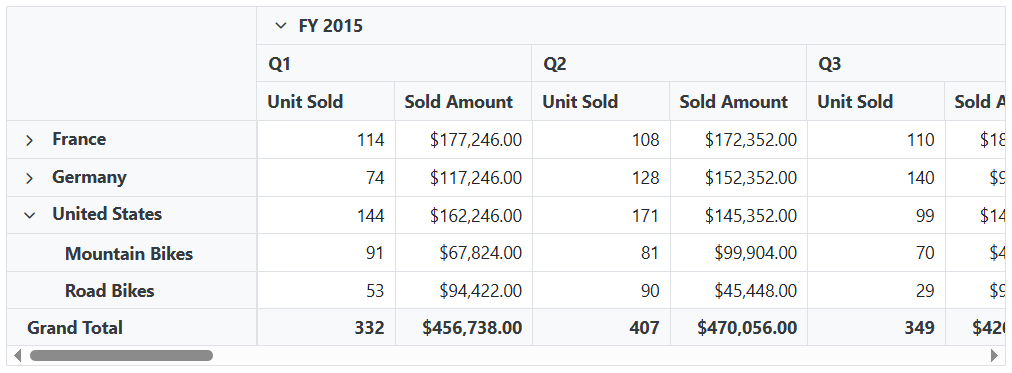Click the cell $177,246.00

click(463, 139)
